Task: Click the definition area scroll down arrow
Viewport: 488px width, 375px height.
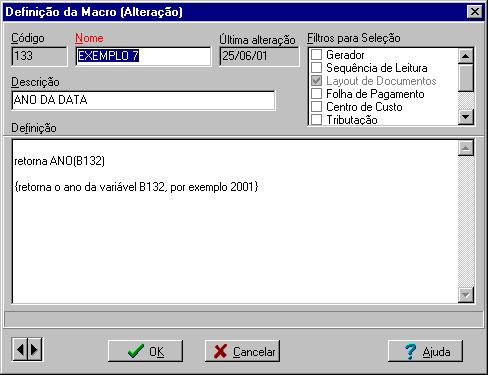Action: [x=466, y=295]
